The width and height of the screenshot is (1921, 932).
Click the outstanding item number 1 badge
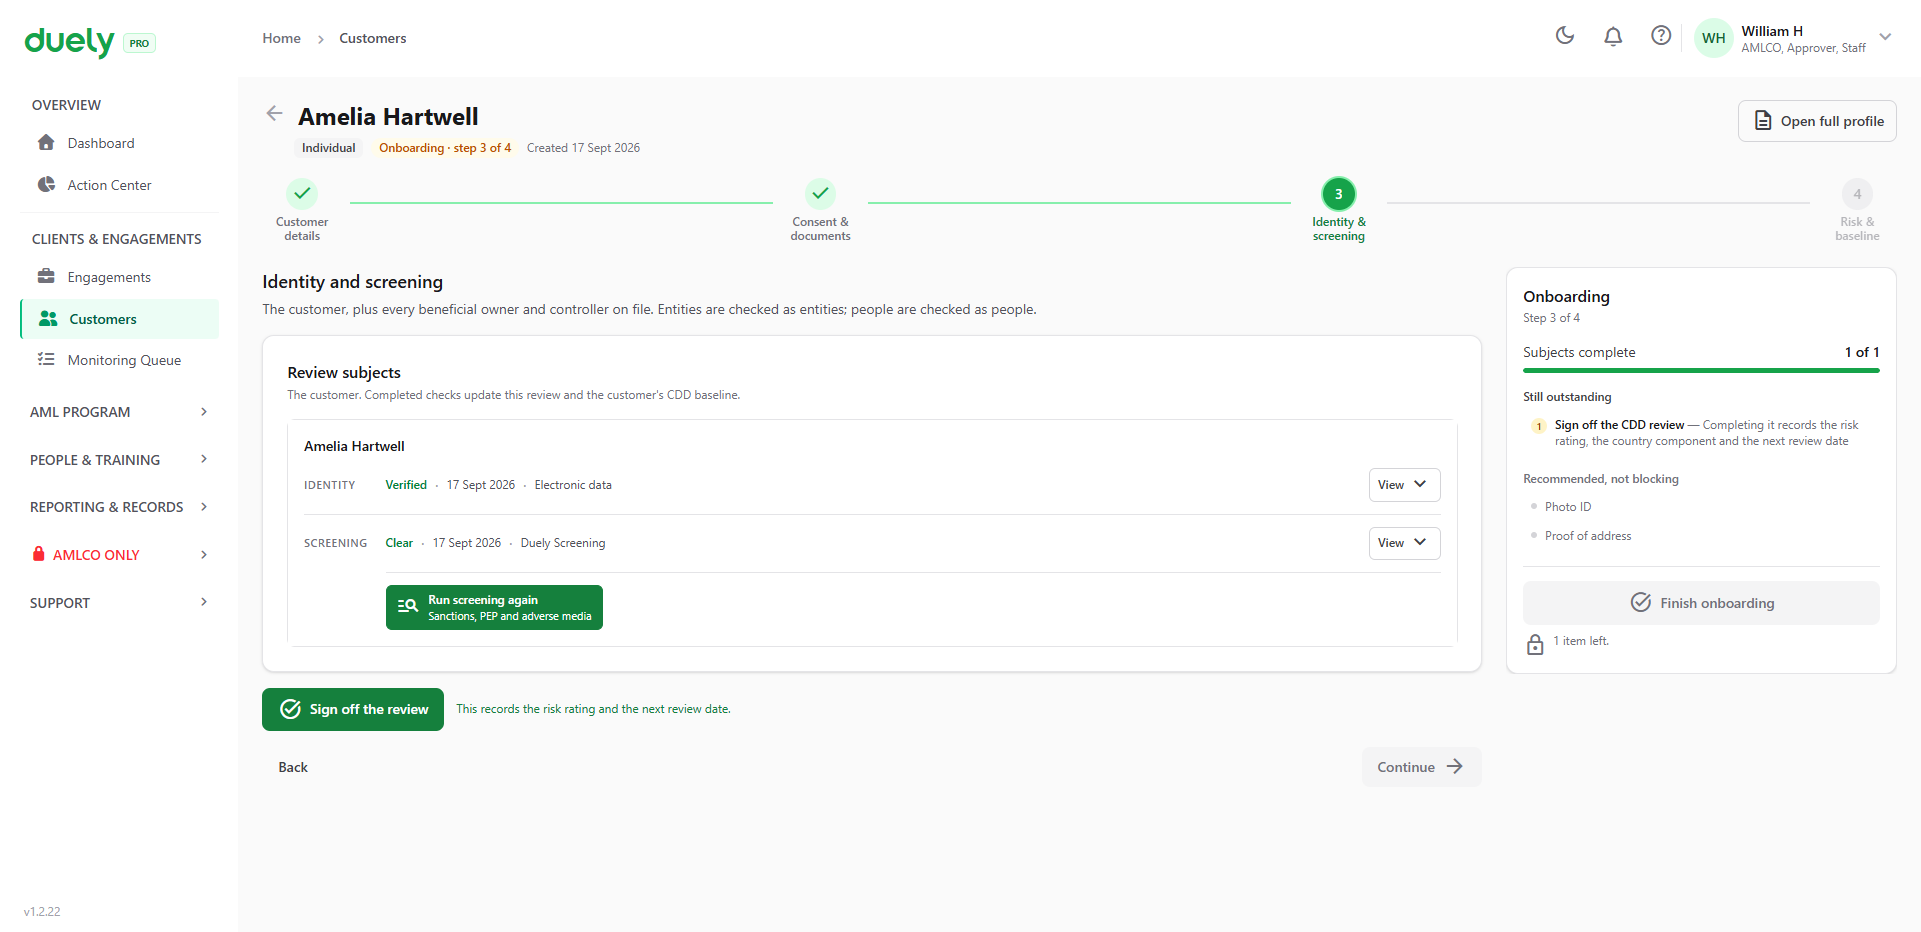point(1538,426)
